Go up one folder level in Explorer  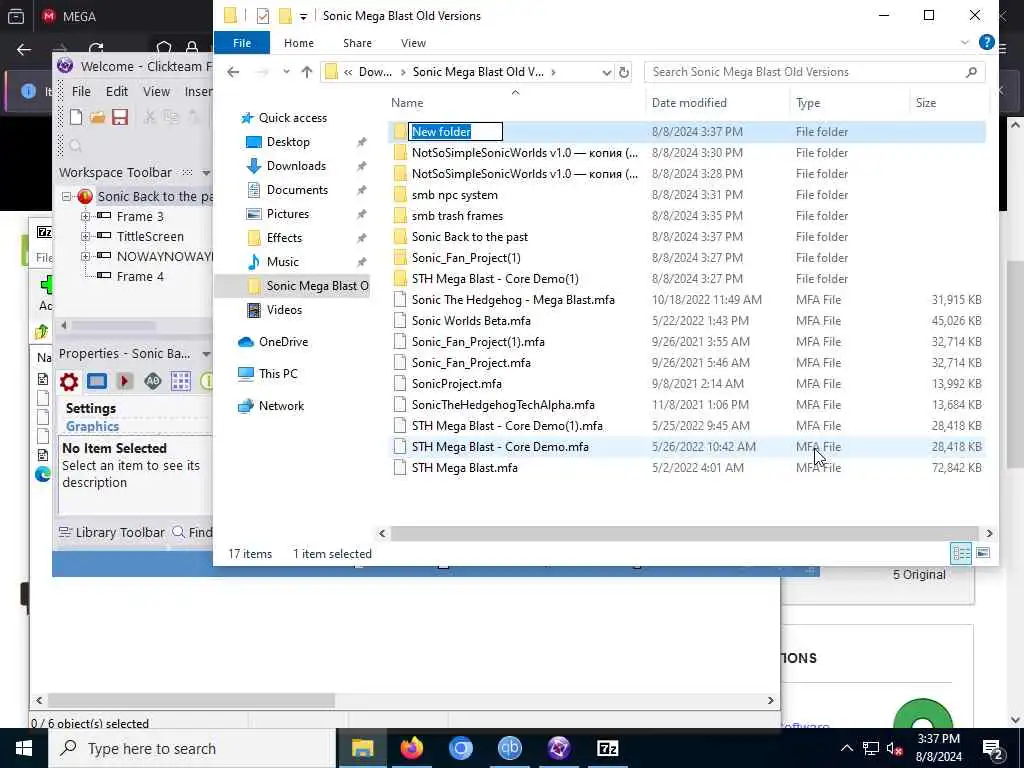306,72
